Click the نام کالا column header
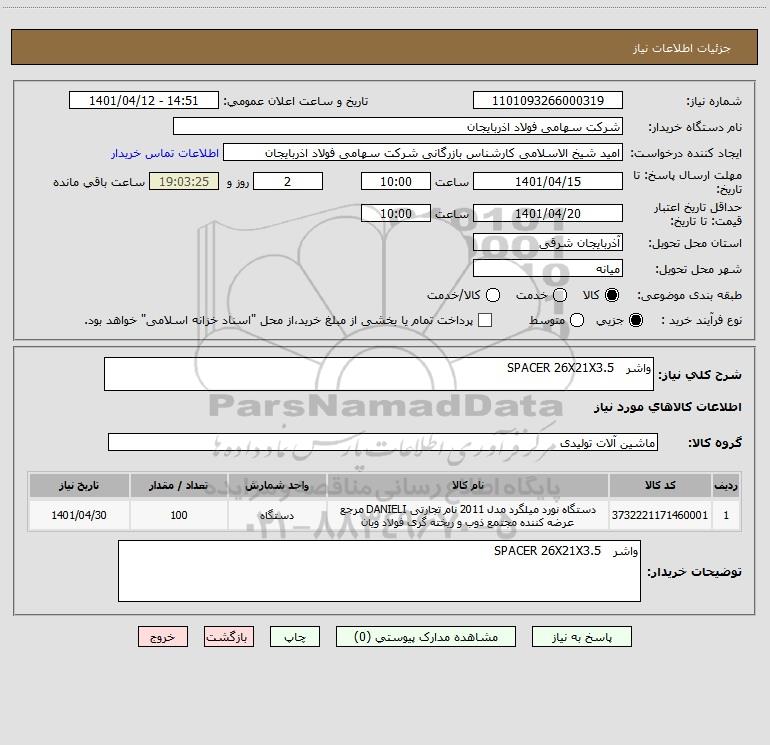Viewport: 770px width, 745px height. click(x=468, y=485)
